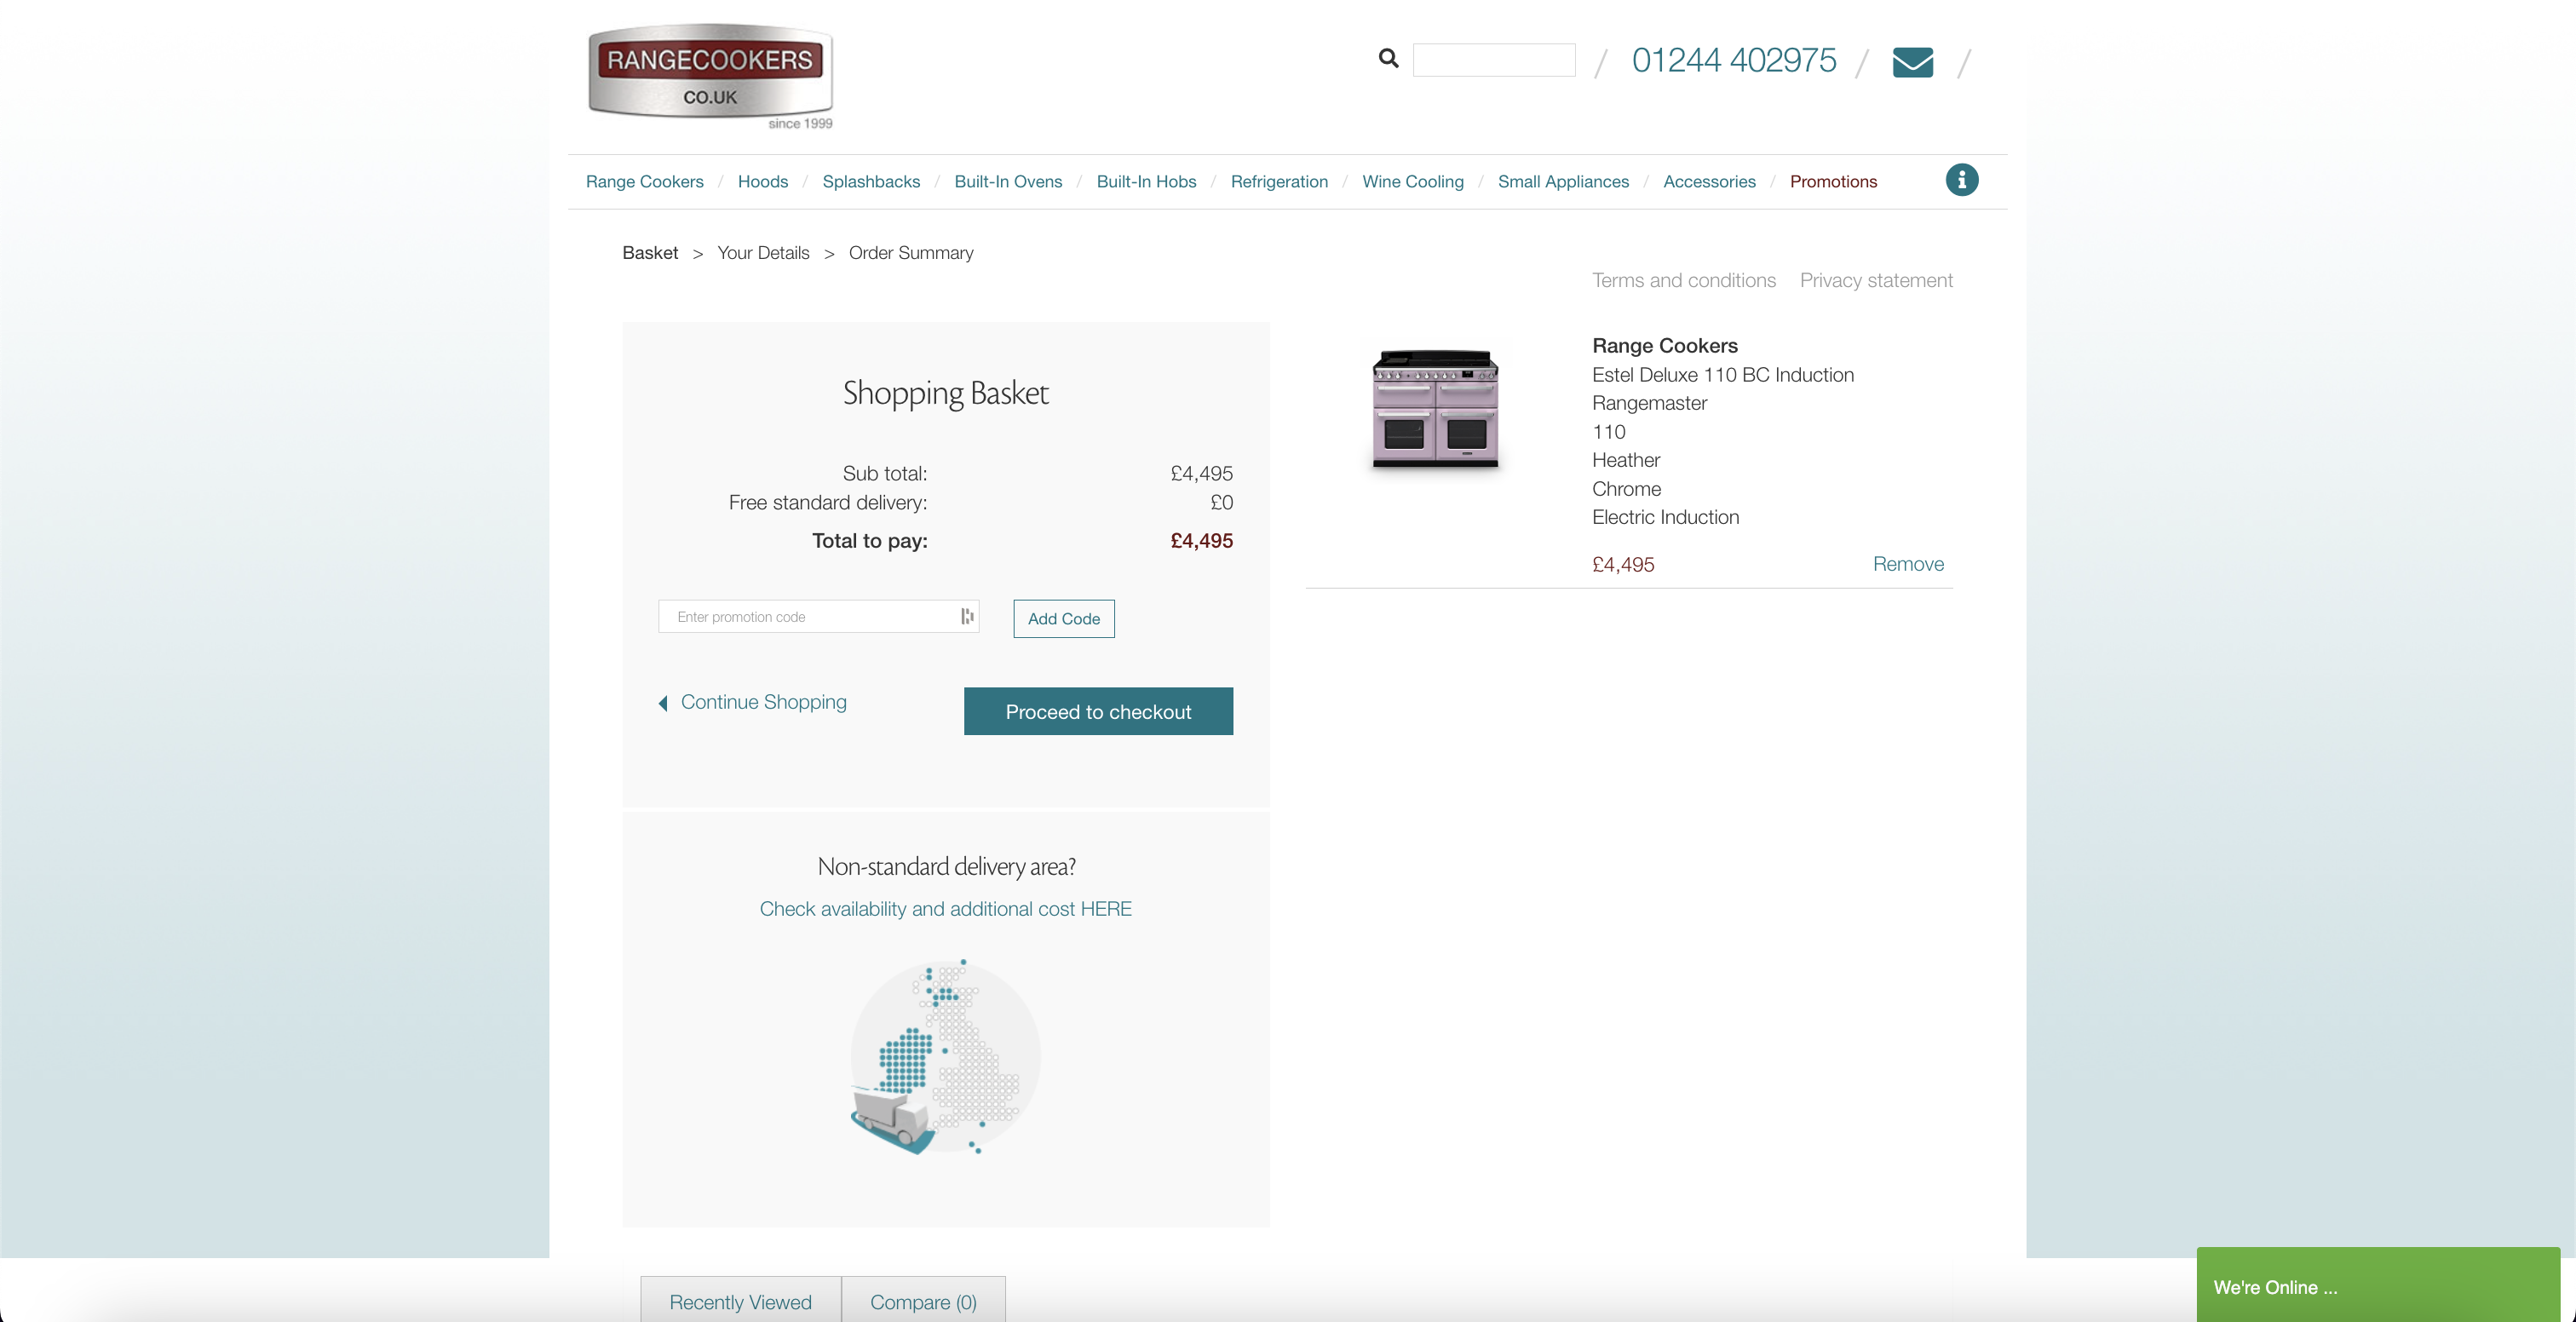Open the Privacy statement link
The image size is (2576, 1322).
(x=1875, y=281)
